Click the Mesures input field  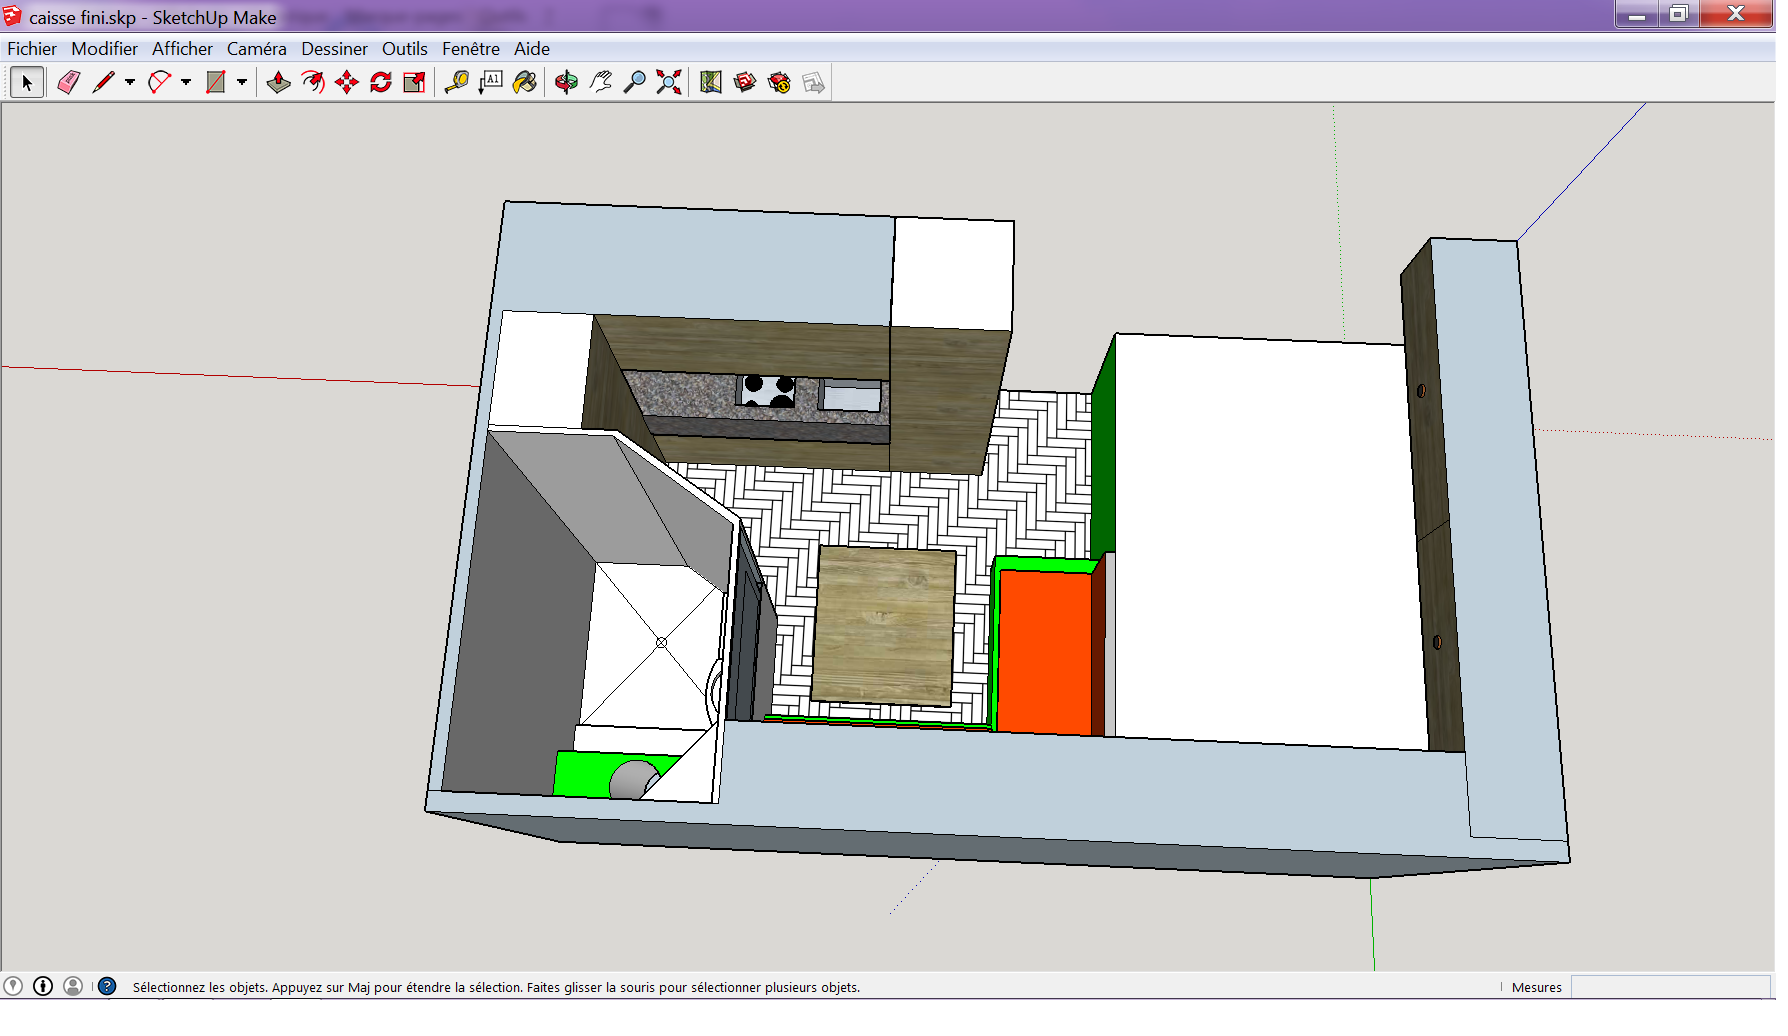1670,987
